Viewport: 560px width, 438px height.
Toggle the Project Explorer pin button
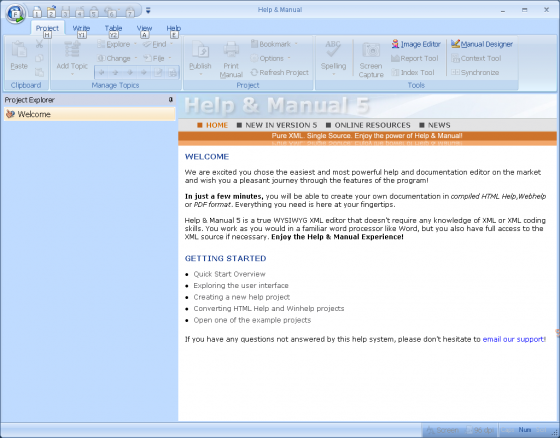(x=171, y=100)
